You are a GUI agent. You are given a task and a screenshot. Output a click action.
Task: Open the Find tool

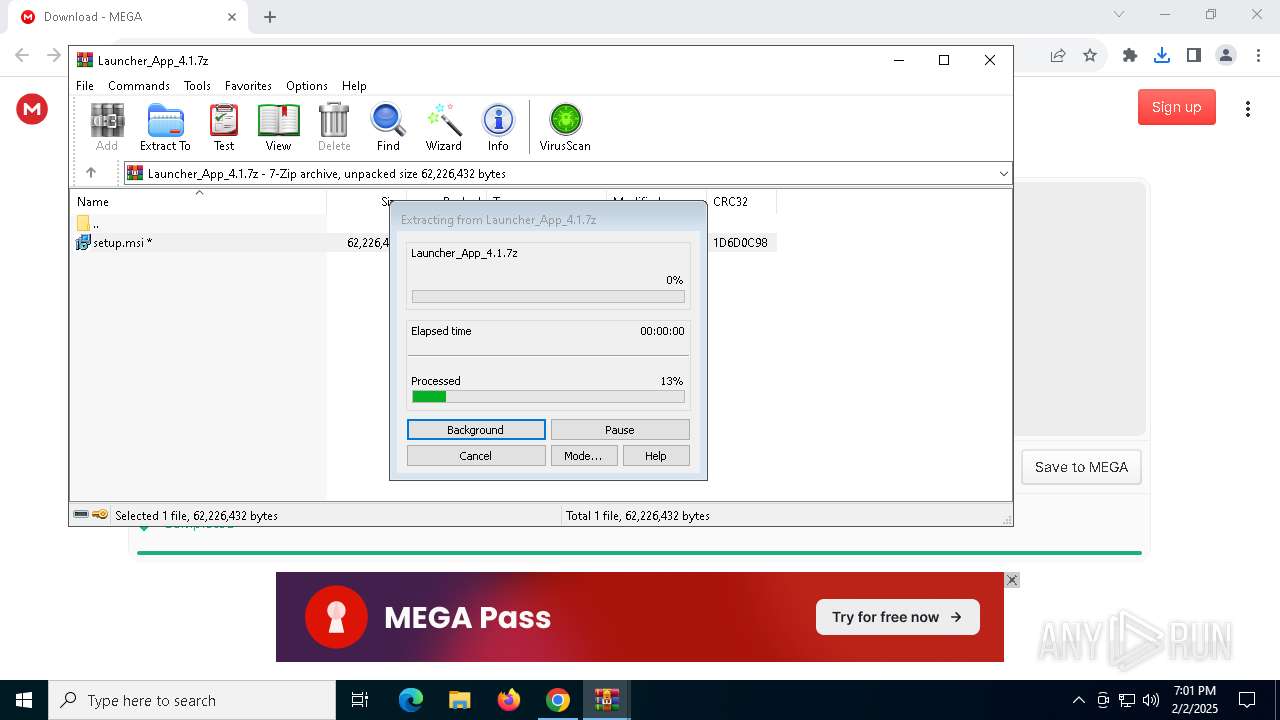pos(388,127)
